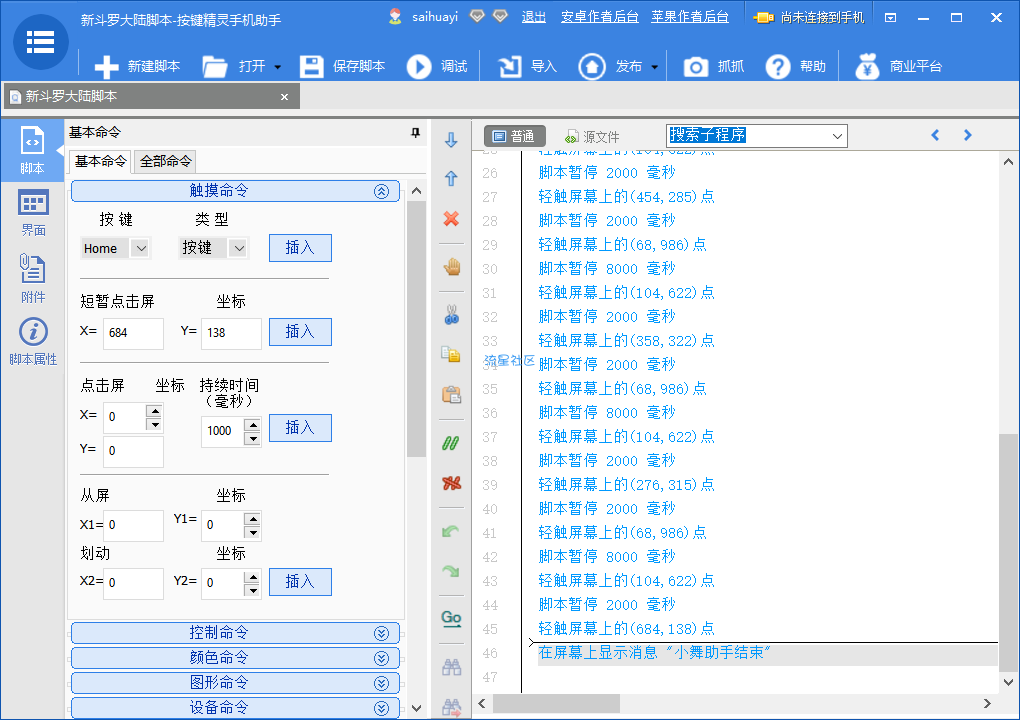Click the green comment slashes icon

(451, 444)
